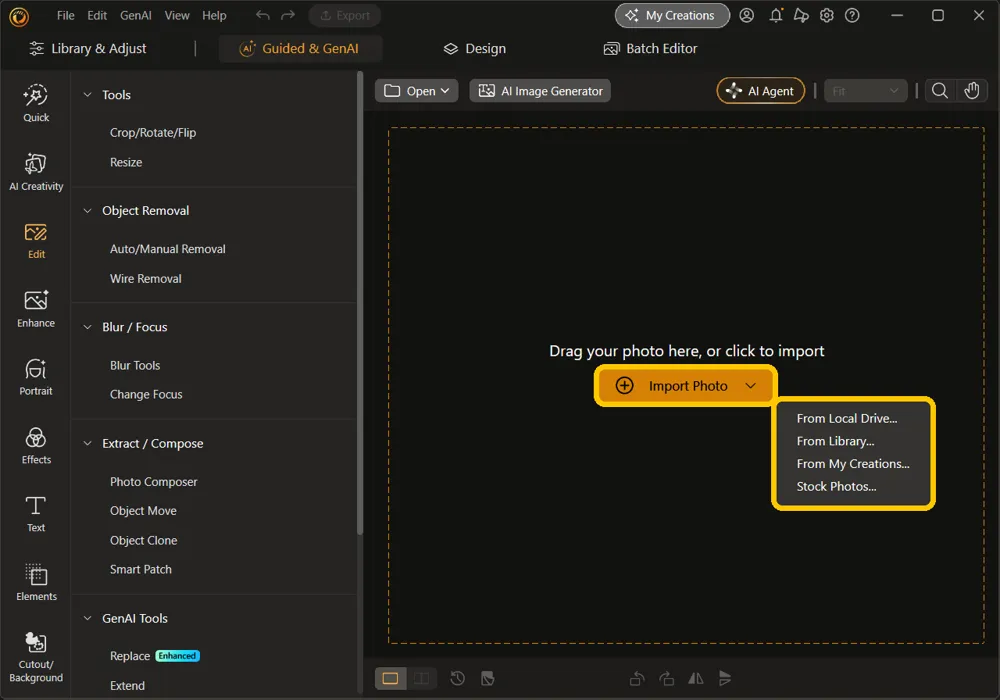Open the Edit menu in menu bar

pos(97,15)
